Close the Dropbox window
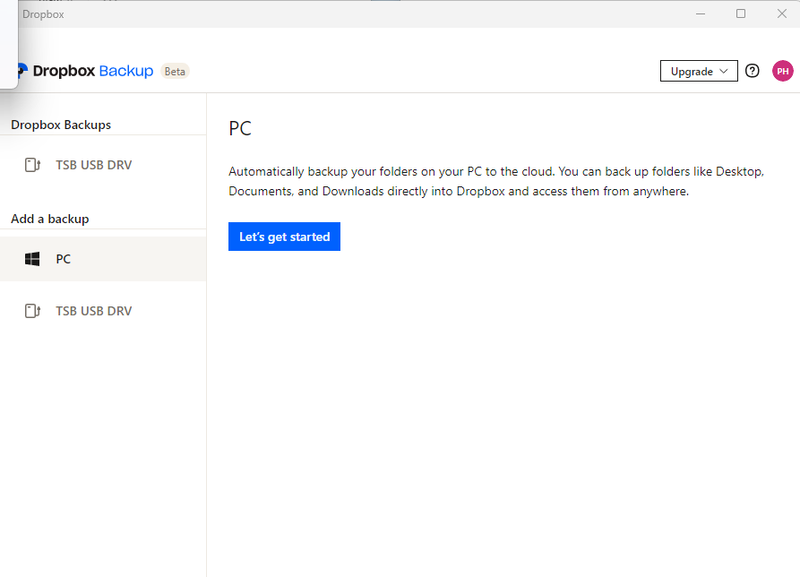The width and height of the screenshot is (800, 577). point(780,13)
